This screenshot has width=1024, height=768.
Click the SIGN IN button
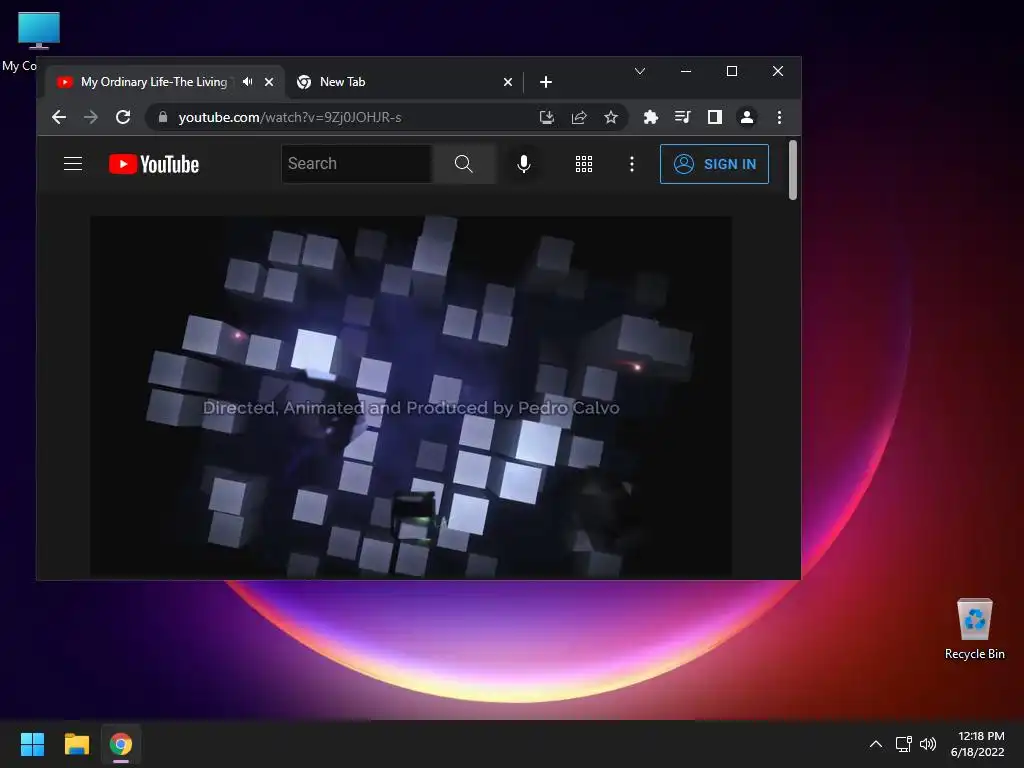(x=714, y=164)
